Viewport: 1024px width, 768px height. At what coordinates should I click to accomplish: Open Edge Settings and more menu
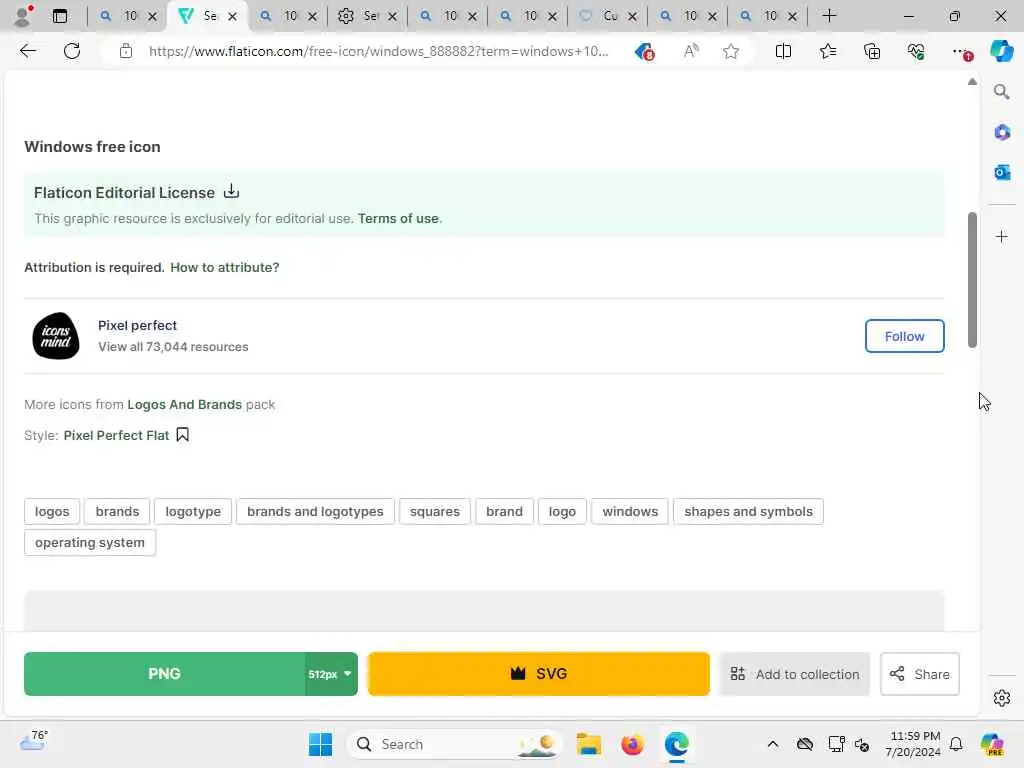(961, 52)
